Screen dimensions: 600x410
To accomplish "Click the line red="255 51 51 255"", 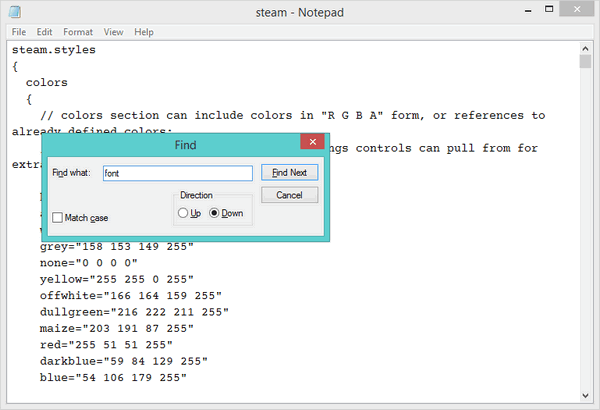I will [x=106, y=345].
